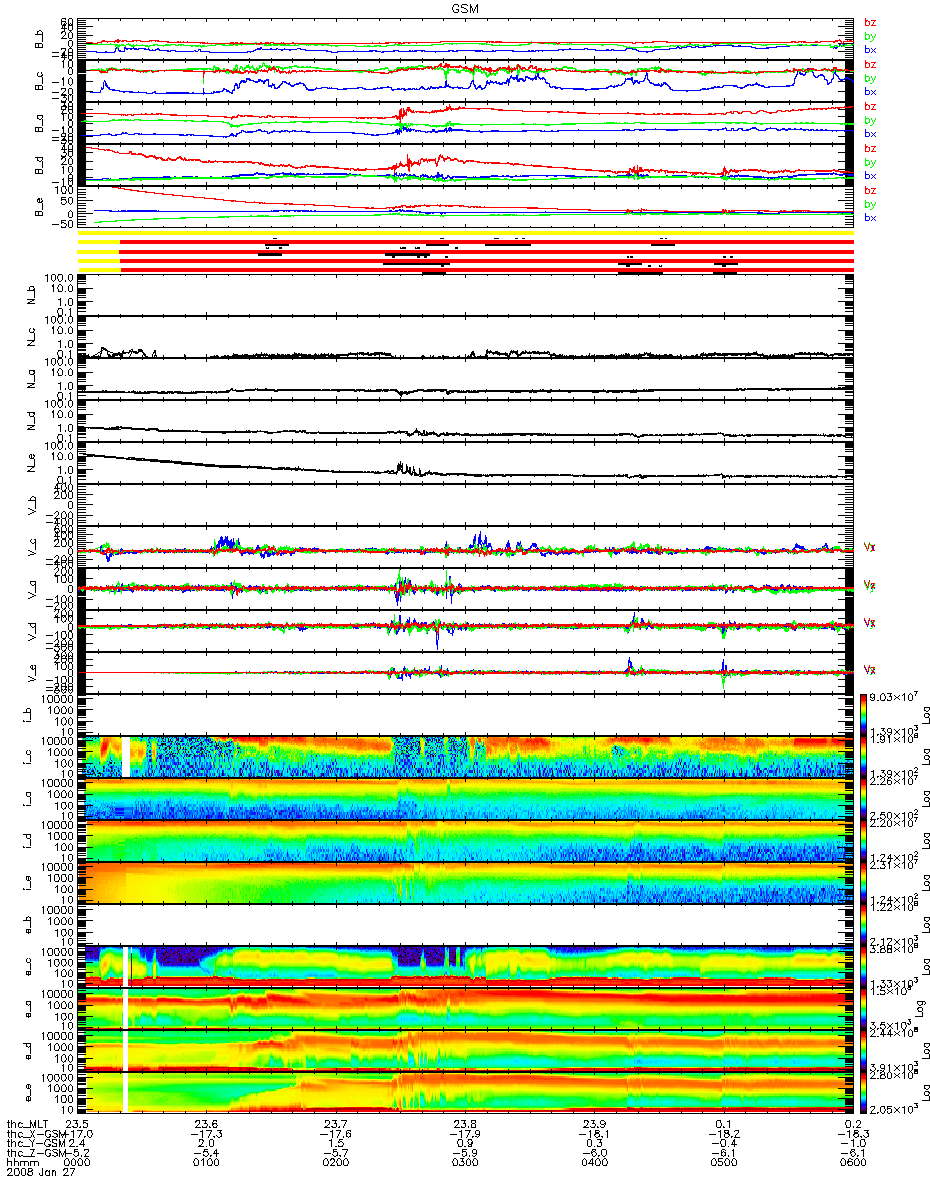Click the GSM plot title
930x1200 pixels.
(x=466, y=8)
